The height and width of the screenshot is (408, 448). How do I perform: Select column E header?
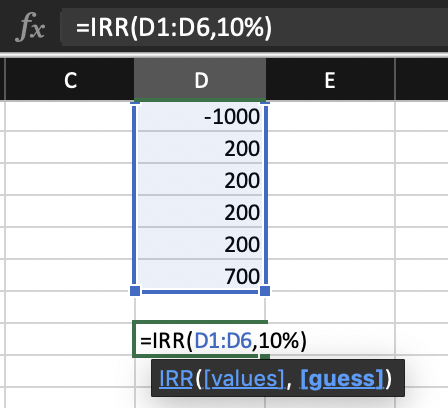(x=330, y=80)
